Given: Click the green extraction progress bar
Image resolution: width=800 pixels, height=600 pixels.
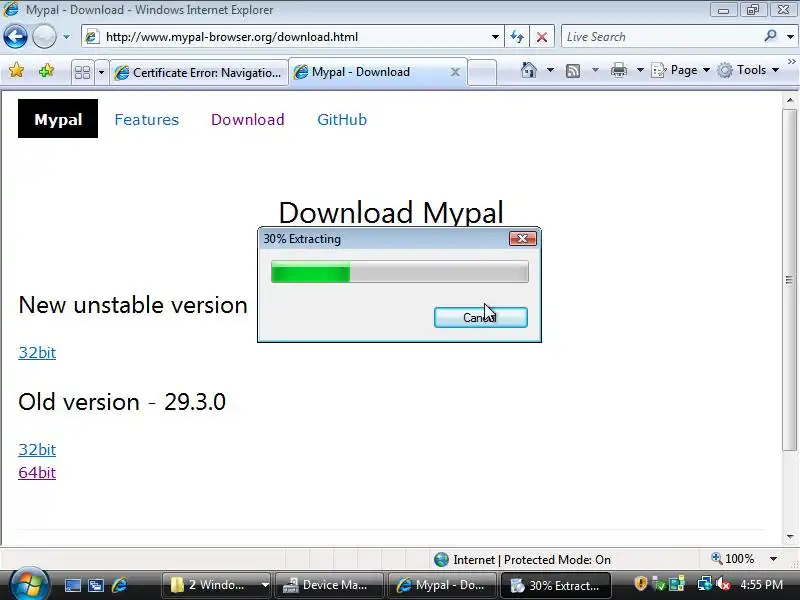Looking at the screenshot, I should click(399, 271).
